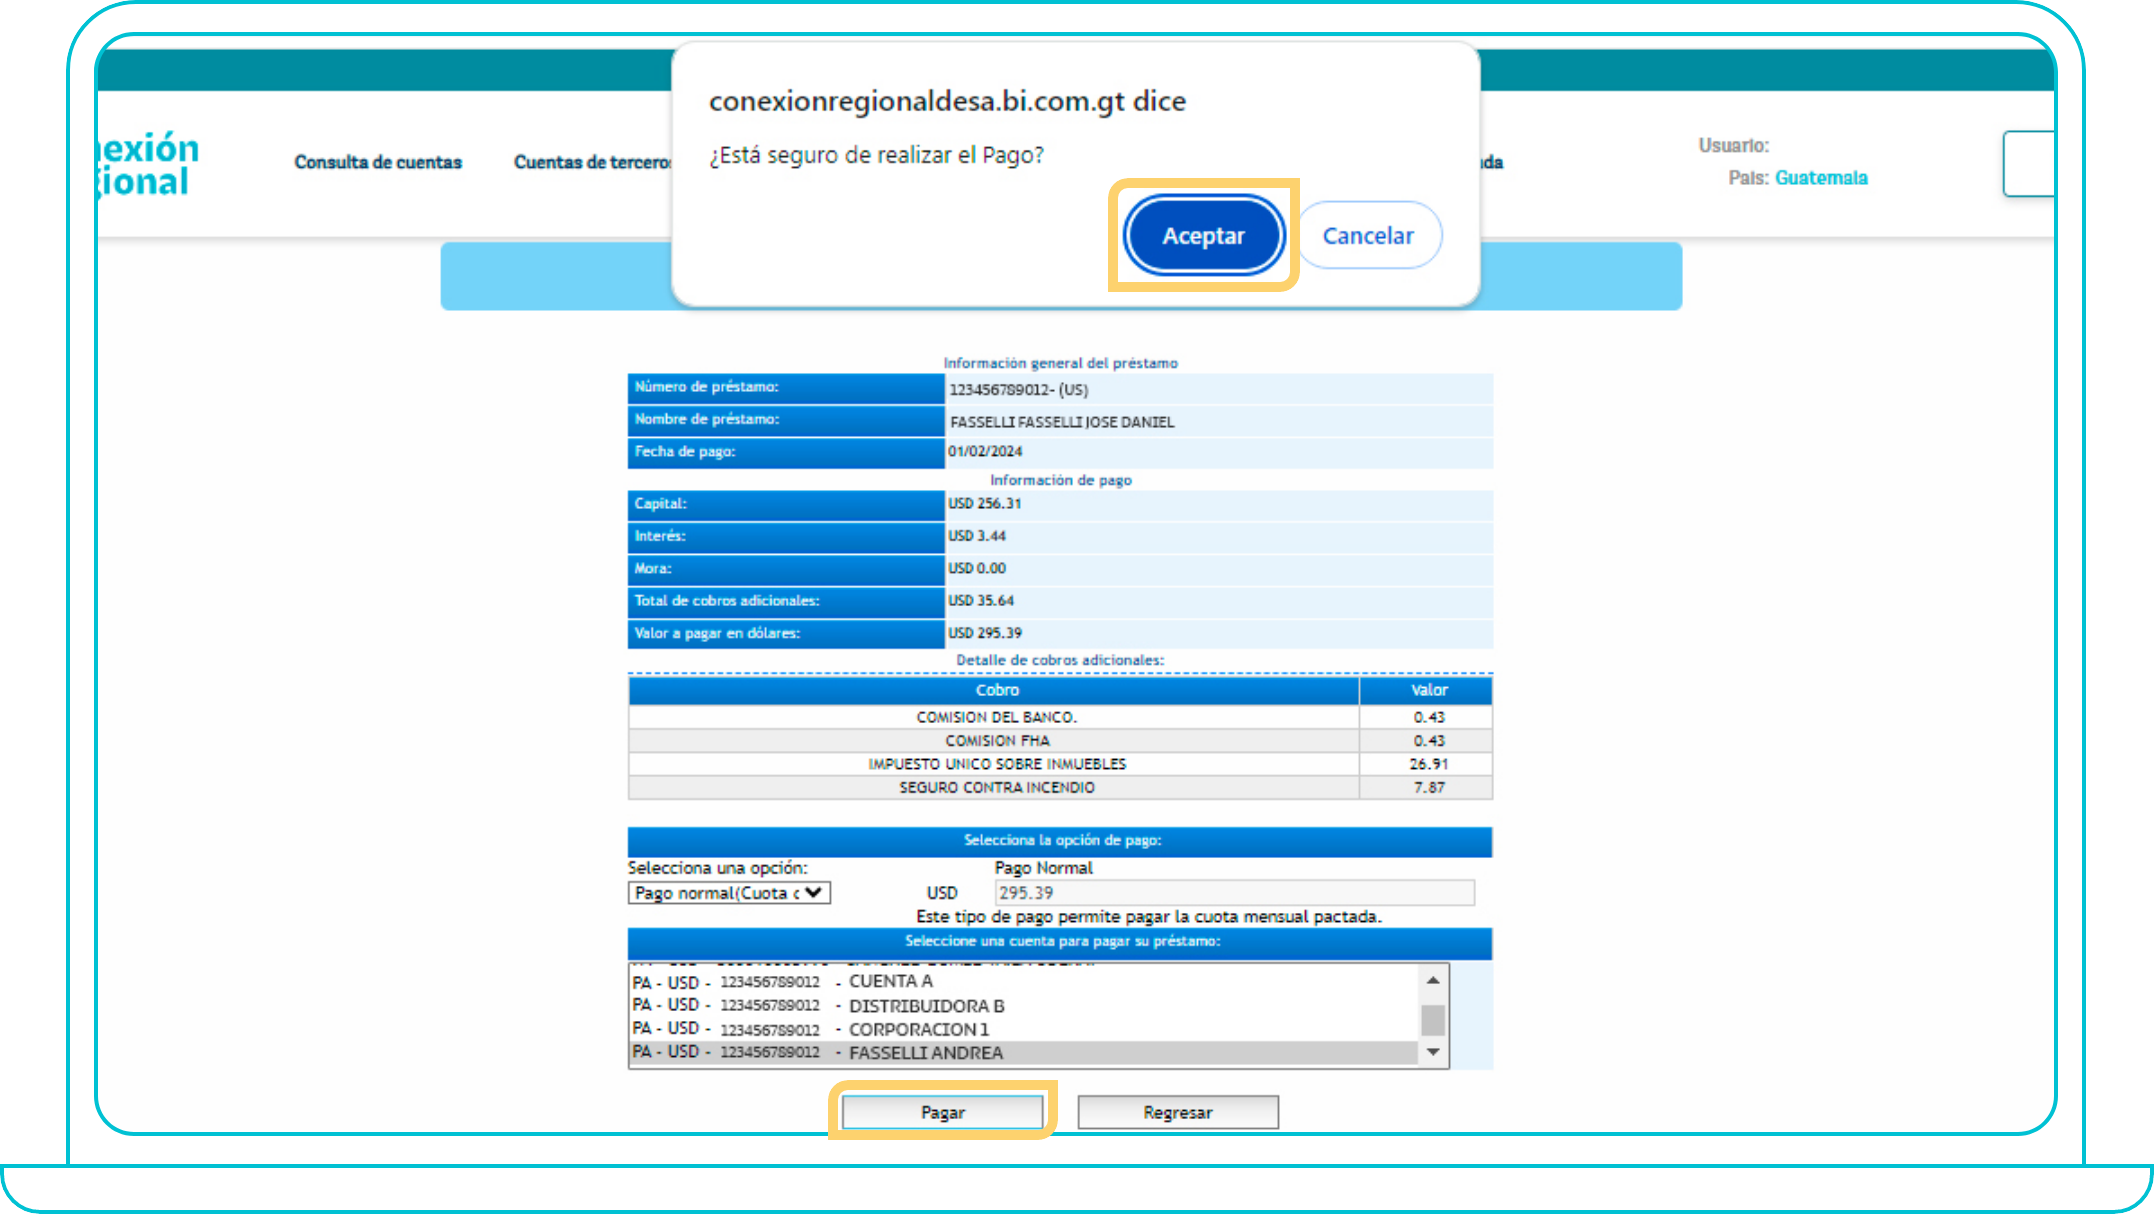Open the Consulta de cuentas menu

378,162
